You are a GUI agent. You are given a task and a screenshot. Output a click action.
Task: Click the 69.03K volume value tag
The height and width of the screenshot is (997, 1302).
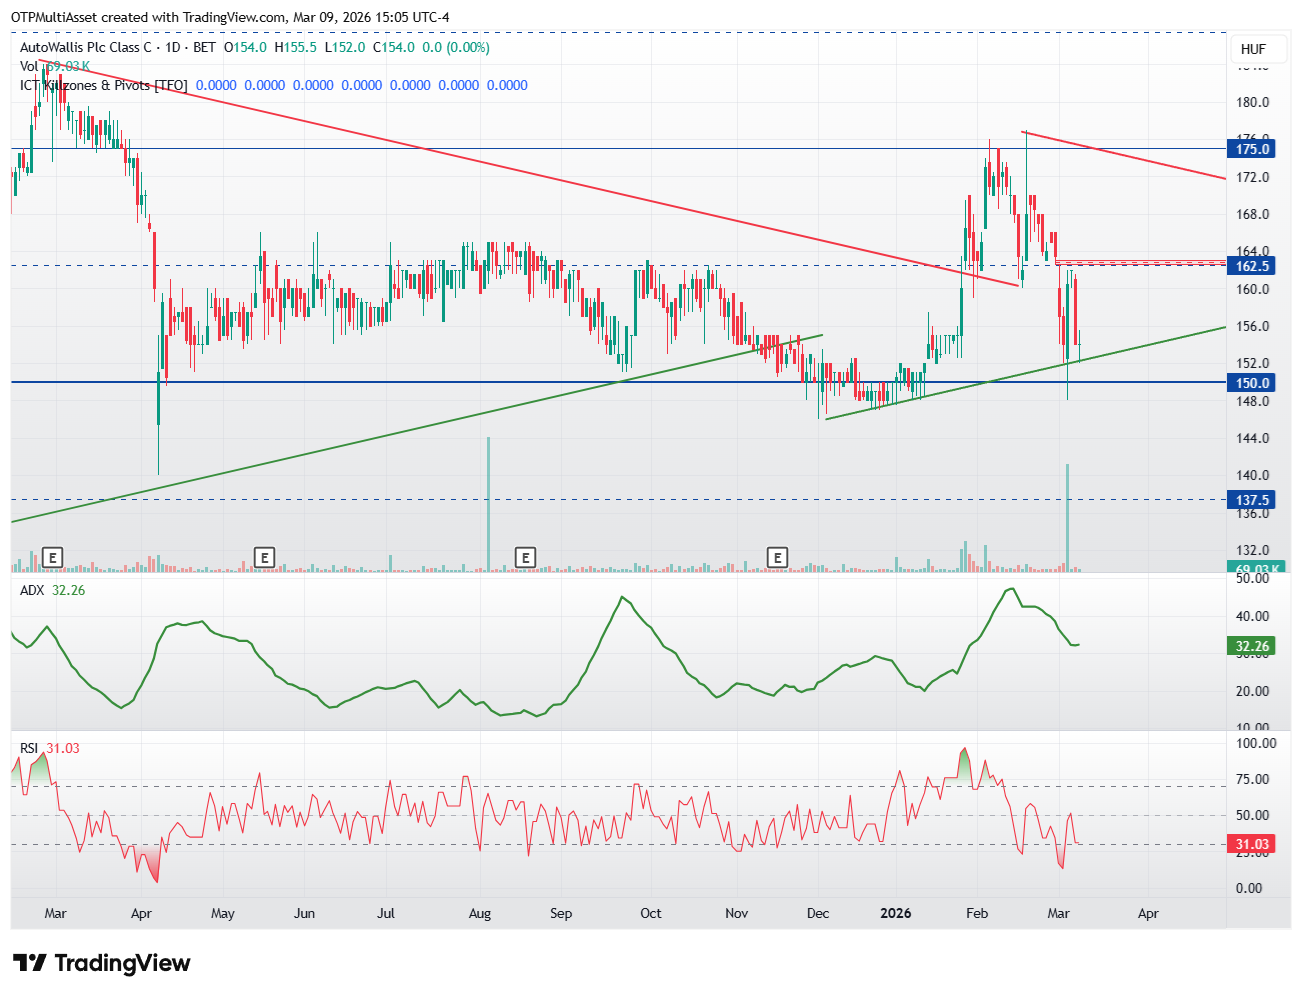(x=1252, y=568)
